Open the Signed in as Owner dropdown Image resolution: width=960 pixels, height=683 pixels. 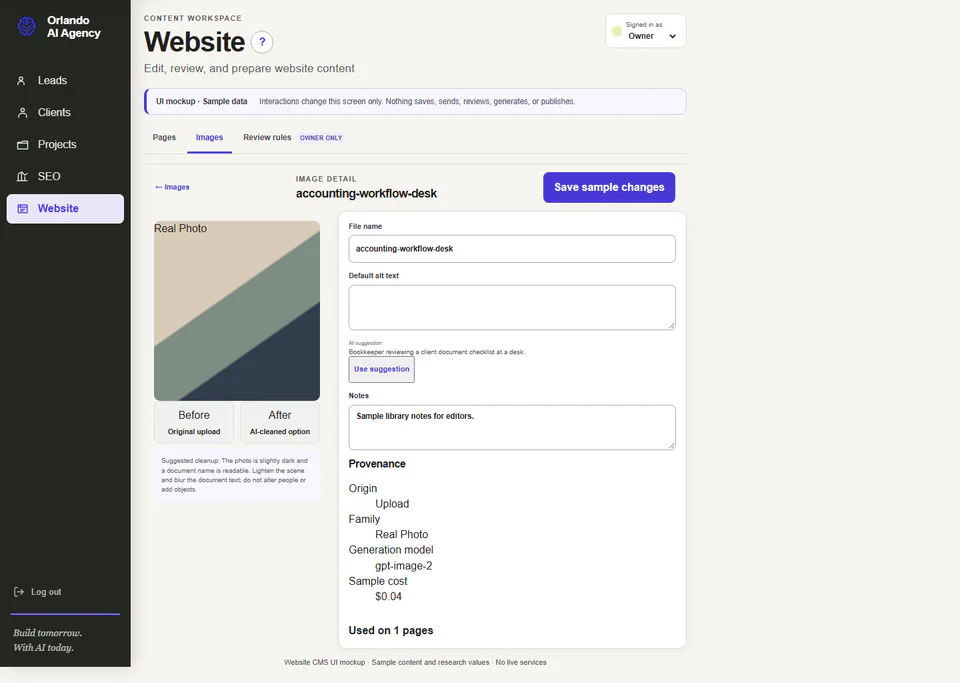(x=645, y=31)
